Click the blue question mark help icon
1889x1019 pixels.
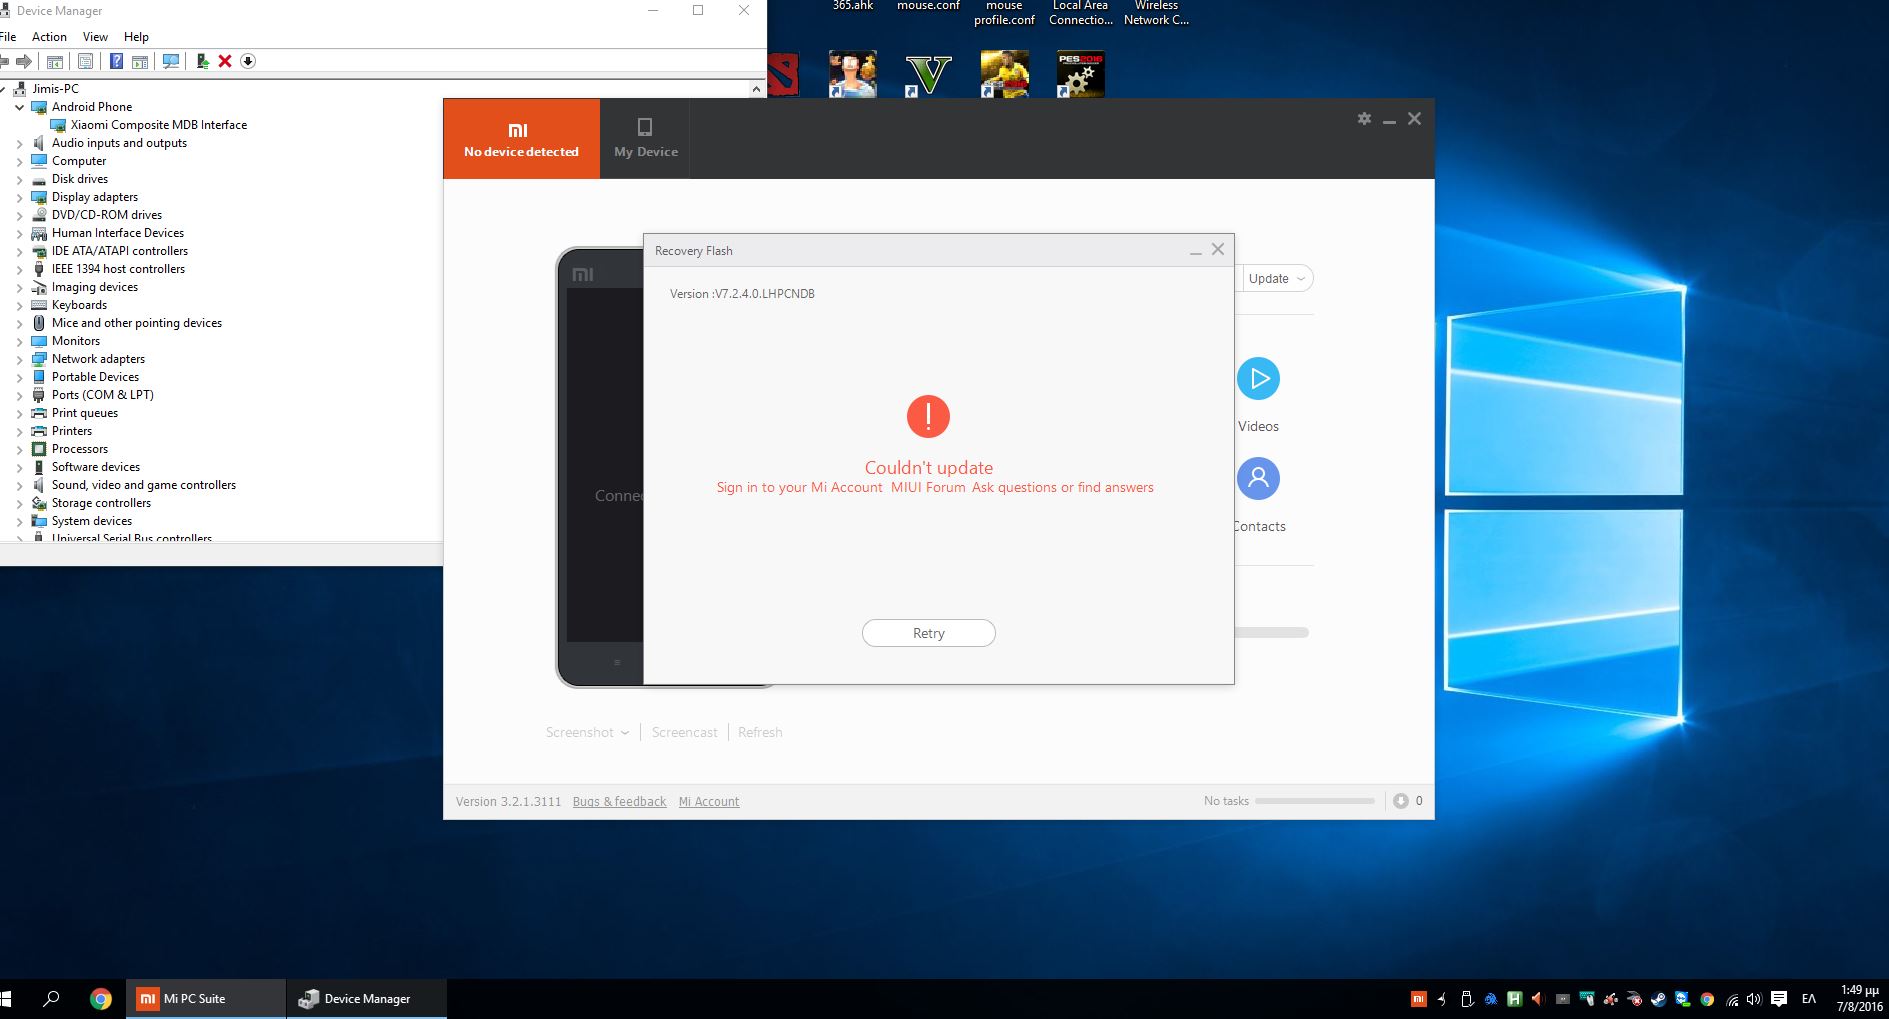[116, 62]
